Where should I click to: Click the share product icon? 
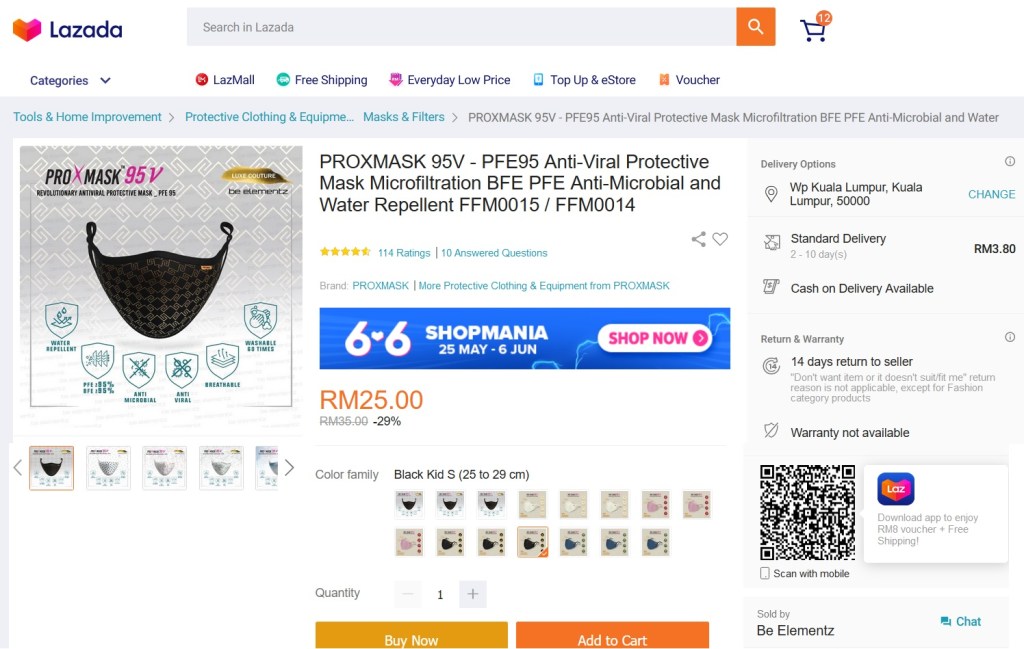coord(698,239)
